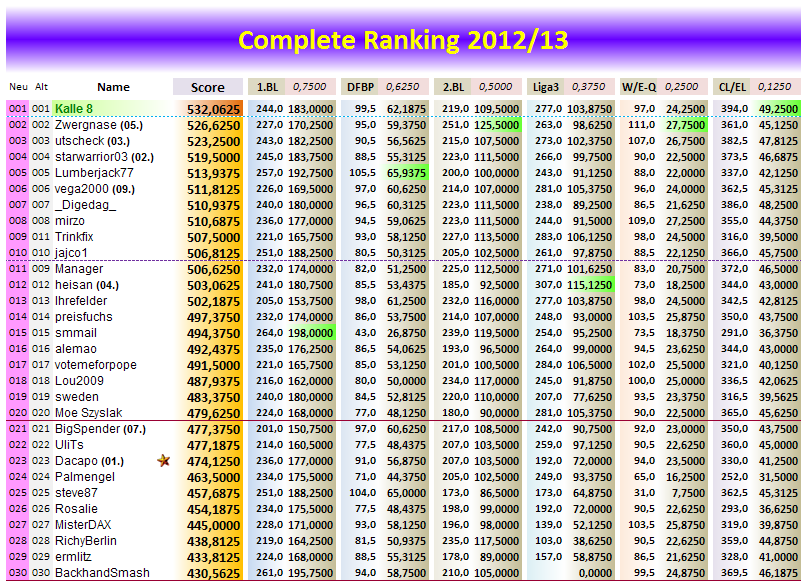Open the entry for votemeforpope
Image resolution: width=807 pixels, height=581 pixels.
[96, 365]
